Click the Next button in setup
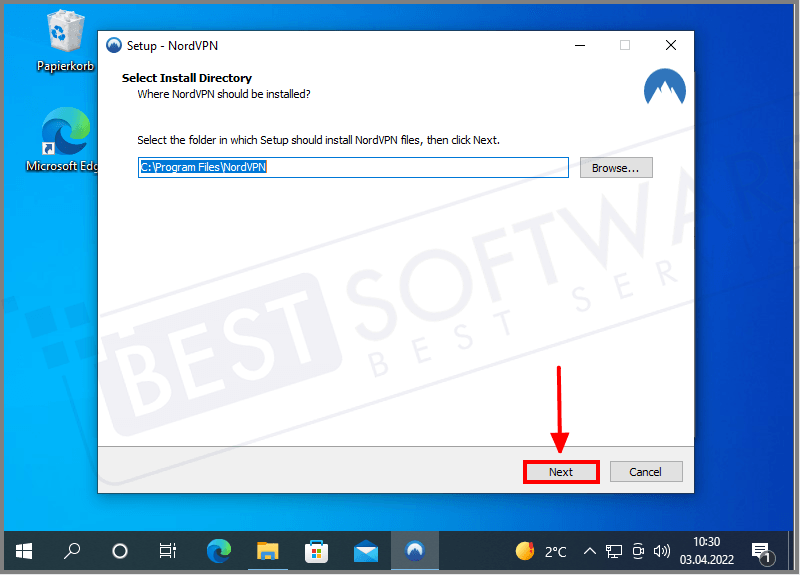800x575 pixels. 561,472
